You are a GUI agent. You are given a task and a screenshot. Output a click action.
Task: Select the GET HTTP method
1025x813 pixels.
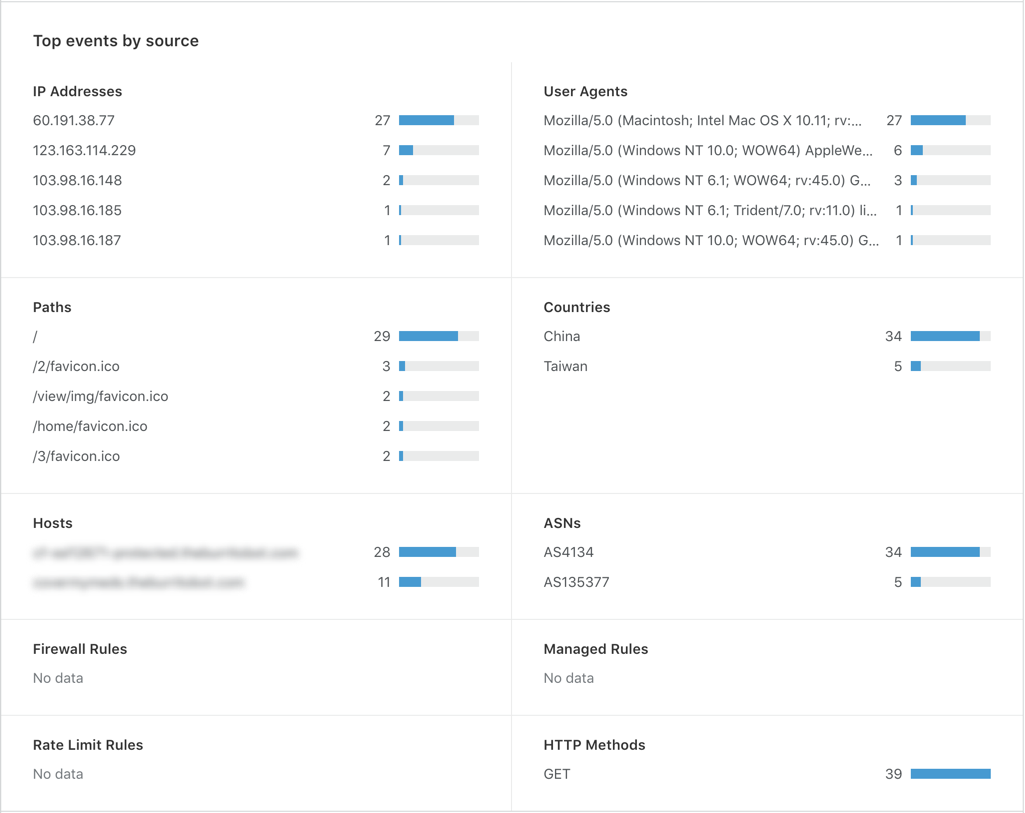(557, 774)
